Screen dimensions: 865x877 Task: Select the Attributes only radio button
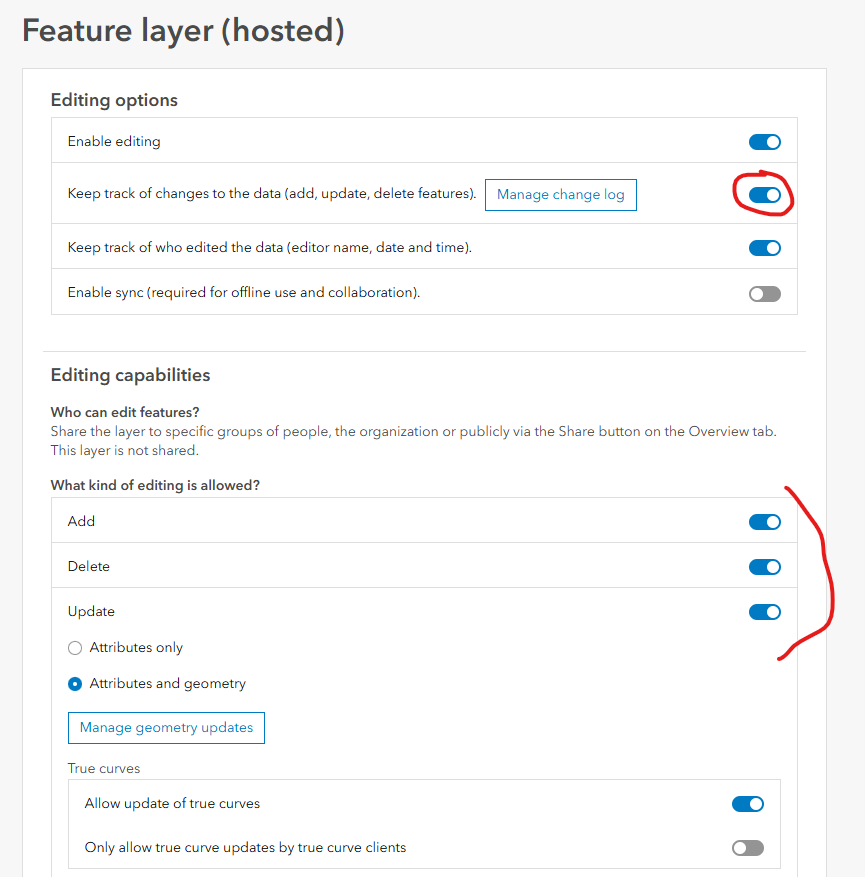(x=75, y=648)
